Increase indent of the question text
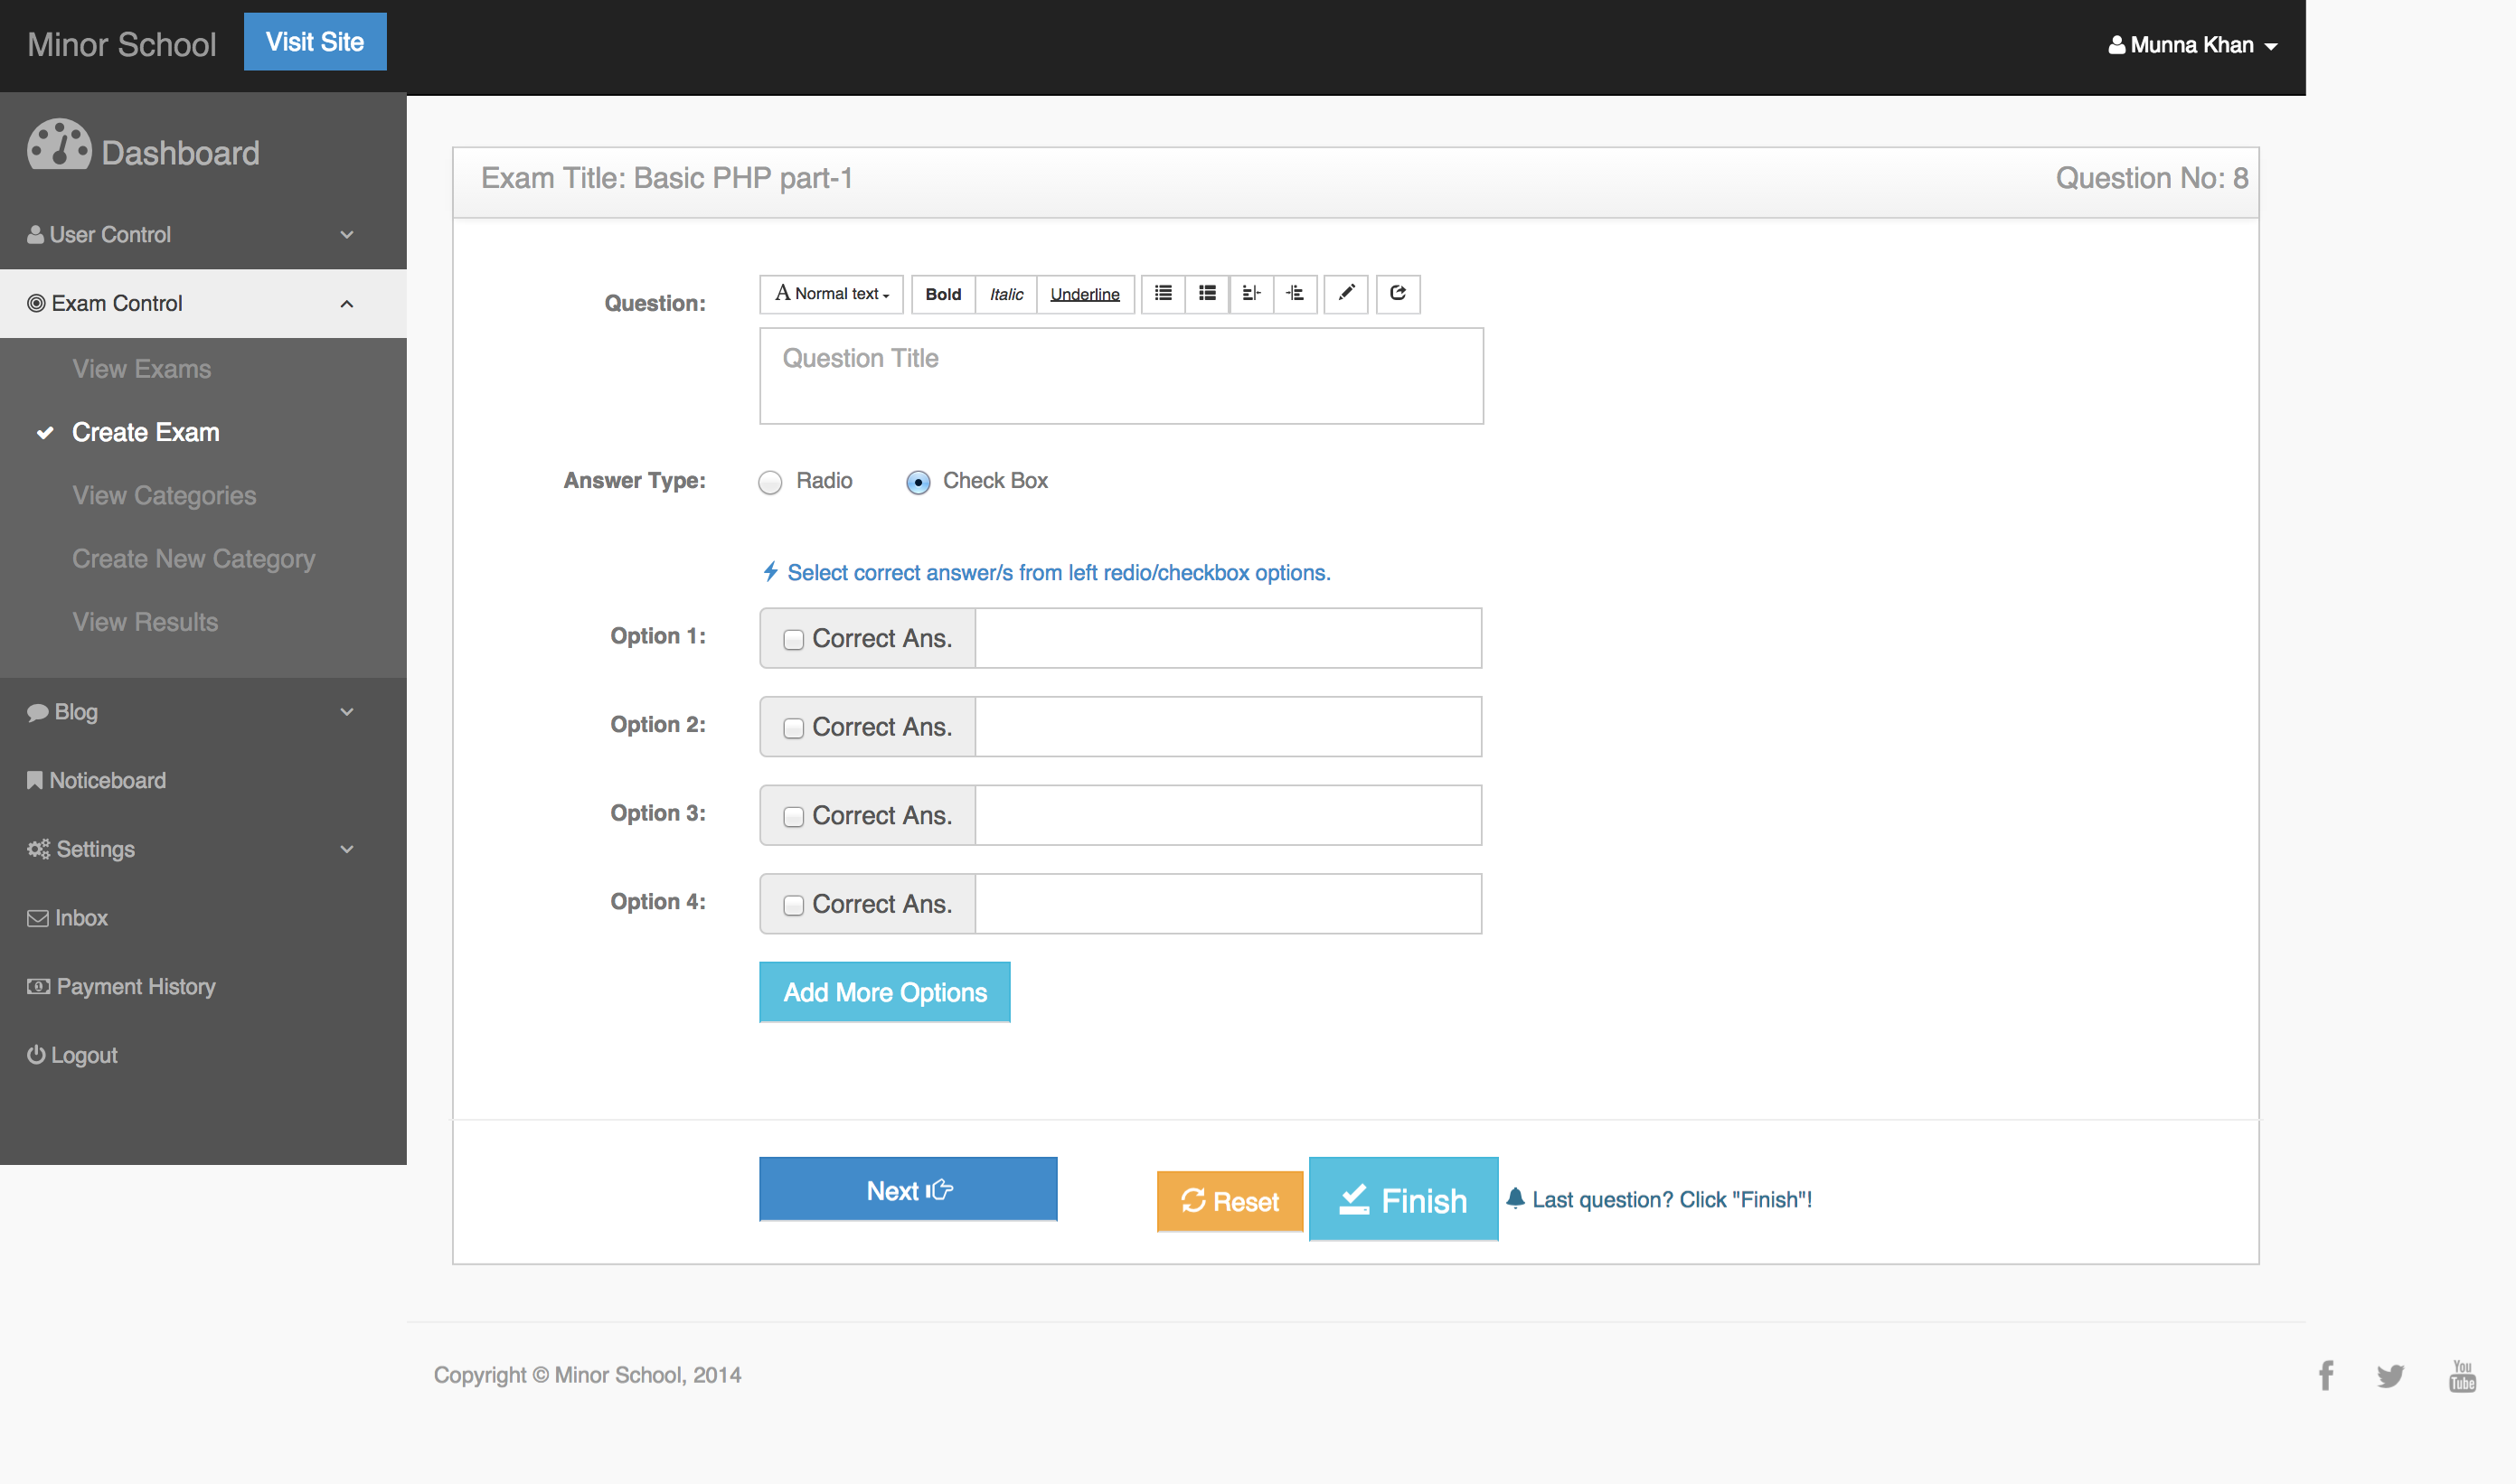Viewport: 2516px width, 1484px height. coord(1296,294)
